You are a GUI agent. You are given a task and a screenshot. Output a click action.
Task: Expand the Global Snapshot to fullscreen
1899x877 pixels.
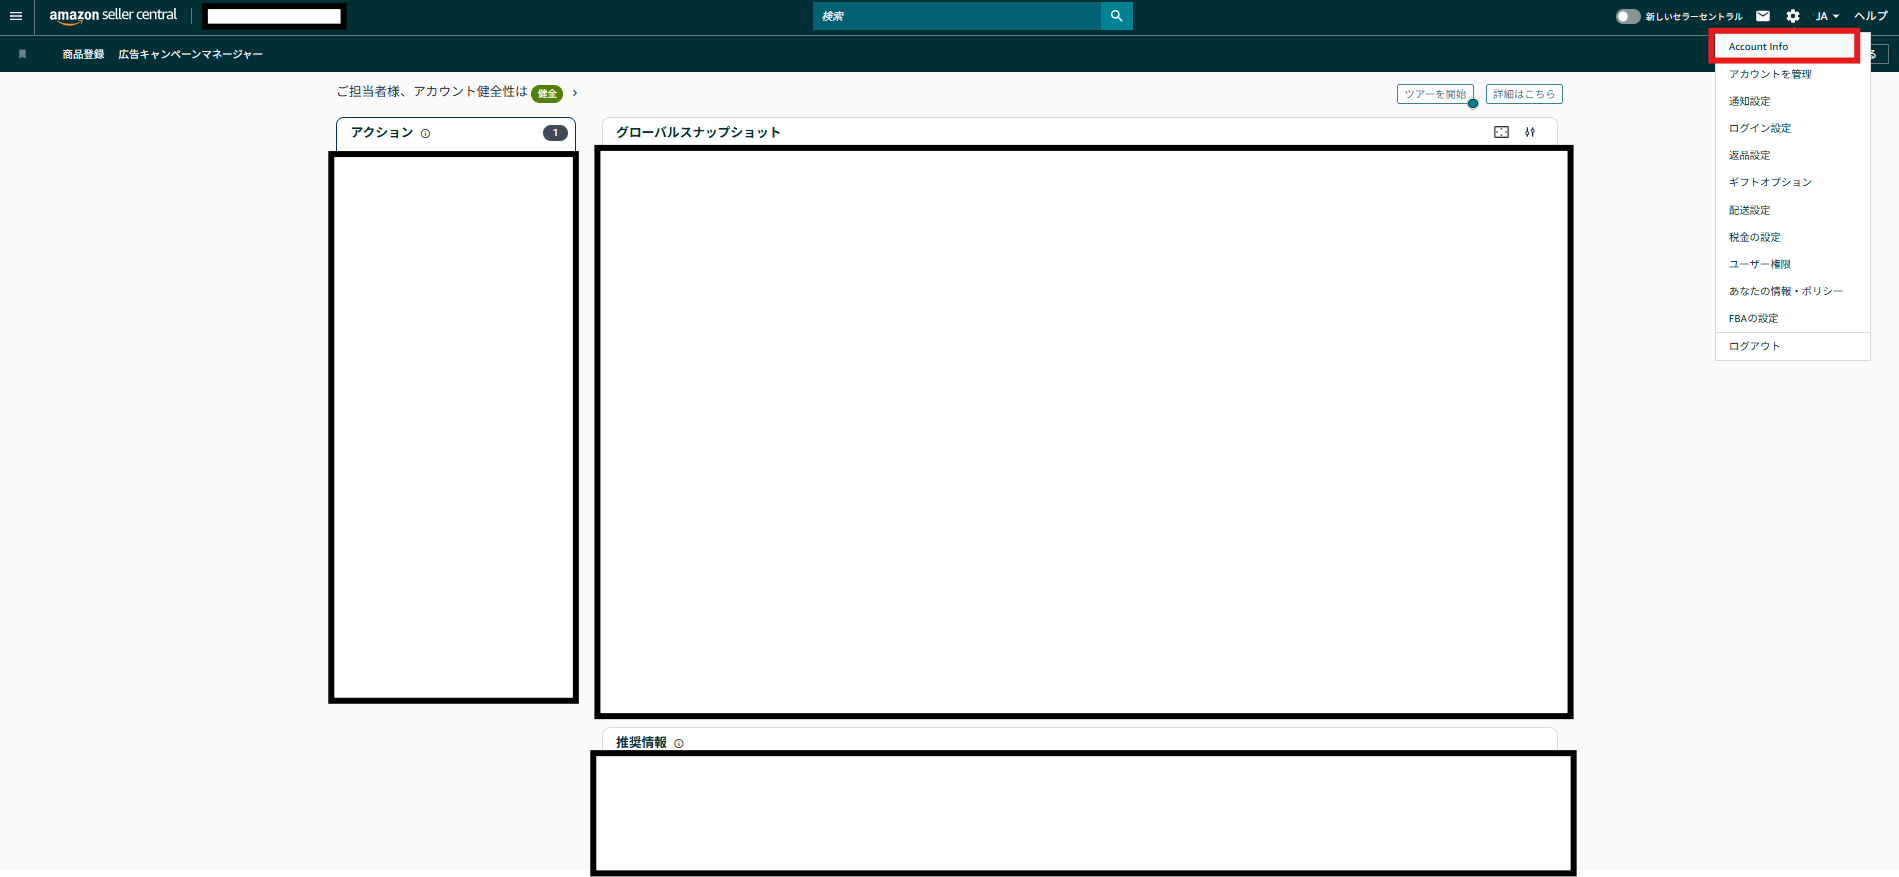coord(1501,132)
